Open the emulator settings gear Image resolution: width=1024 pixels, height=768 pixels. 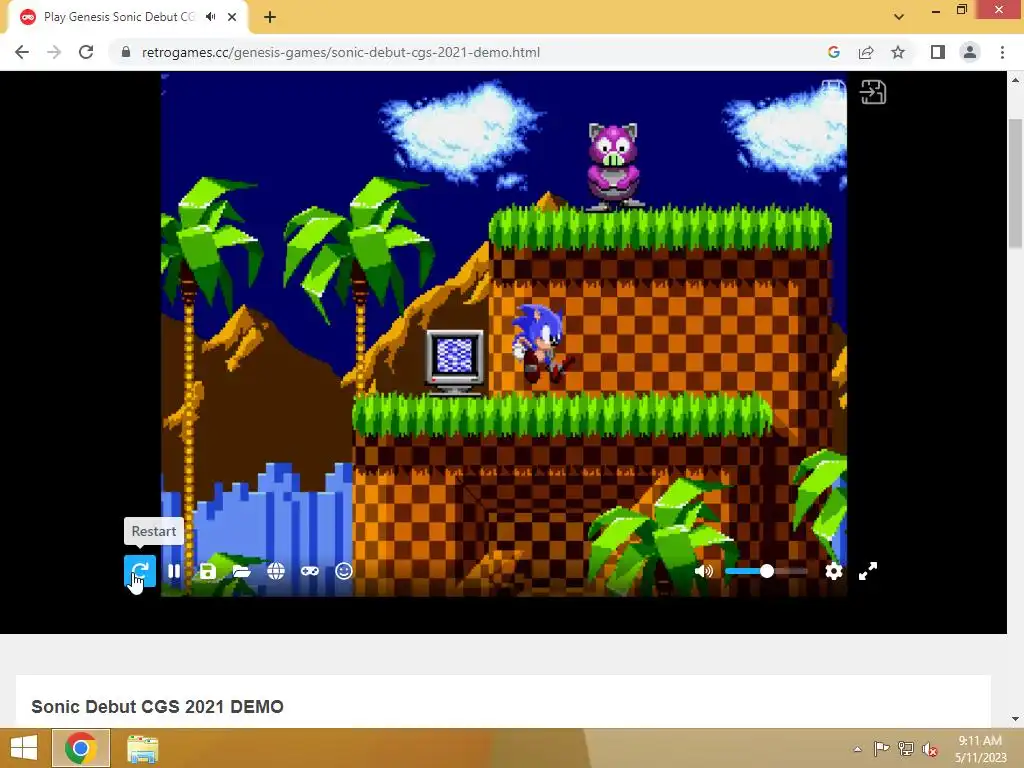pyautogui.click(x=833, y=571)
